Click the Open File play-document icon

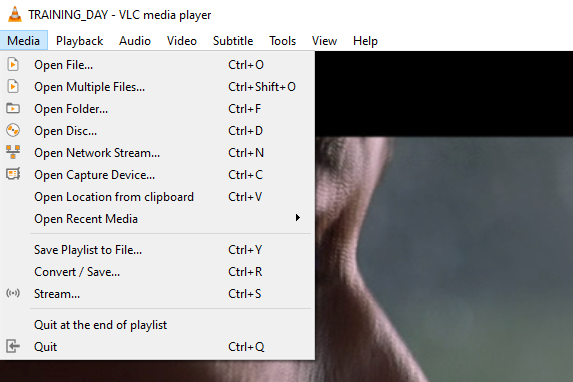pos(13,65)
